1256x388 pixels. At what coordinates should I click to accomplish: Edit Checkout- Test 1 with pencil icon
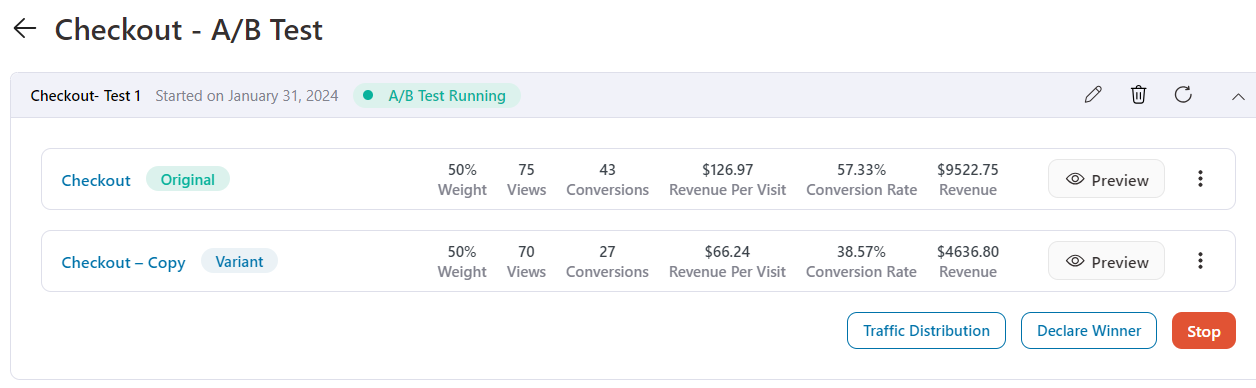tap(1093, 95)
